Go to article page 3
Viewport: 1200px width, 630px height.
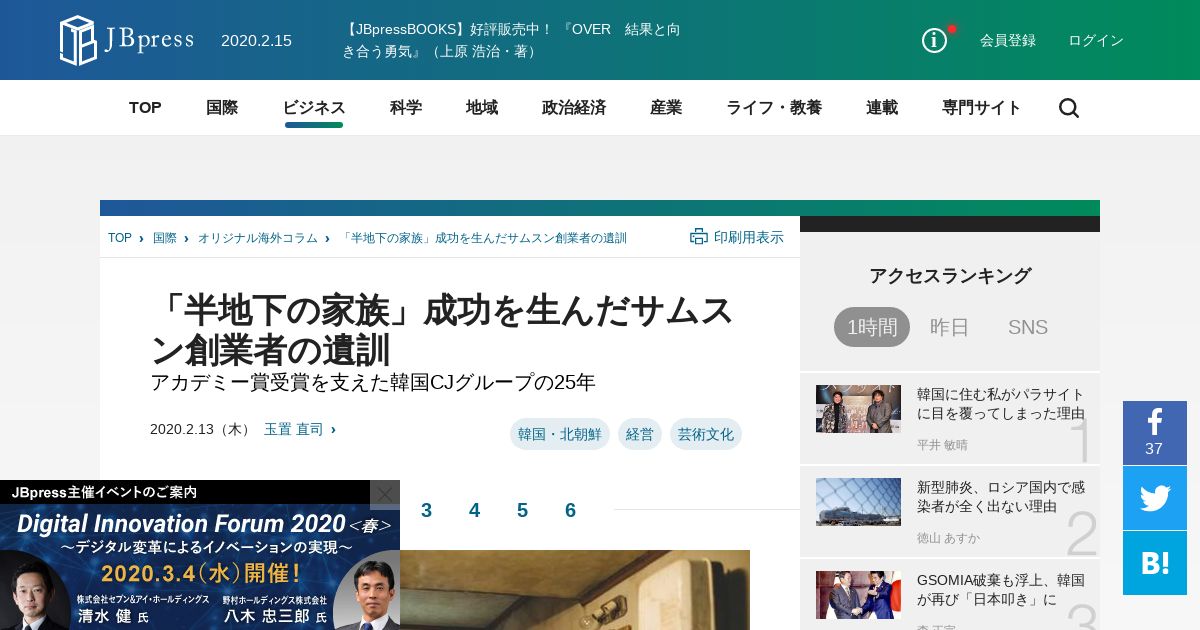click(426, 511)
